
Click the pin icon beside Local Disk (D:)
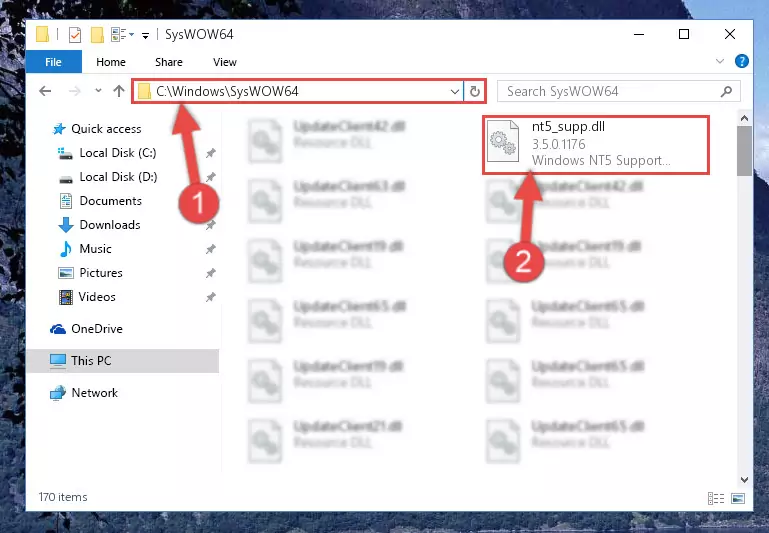point(210,177)
